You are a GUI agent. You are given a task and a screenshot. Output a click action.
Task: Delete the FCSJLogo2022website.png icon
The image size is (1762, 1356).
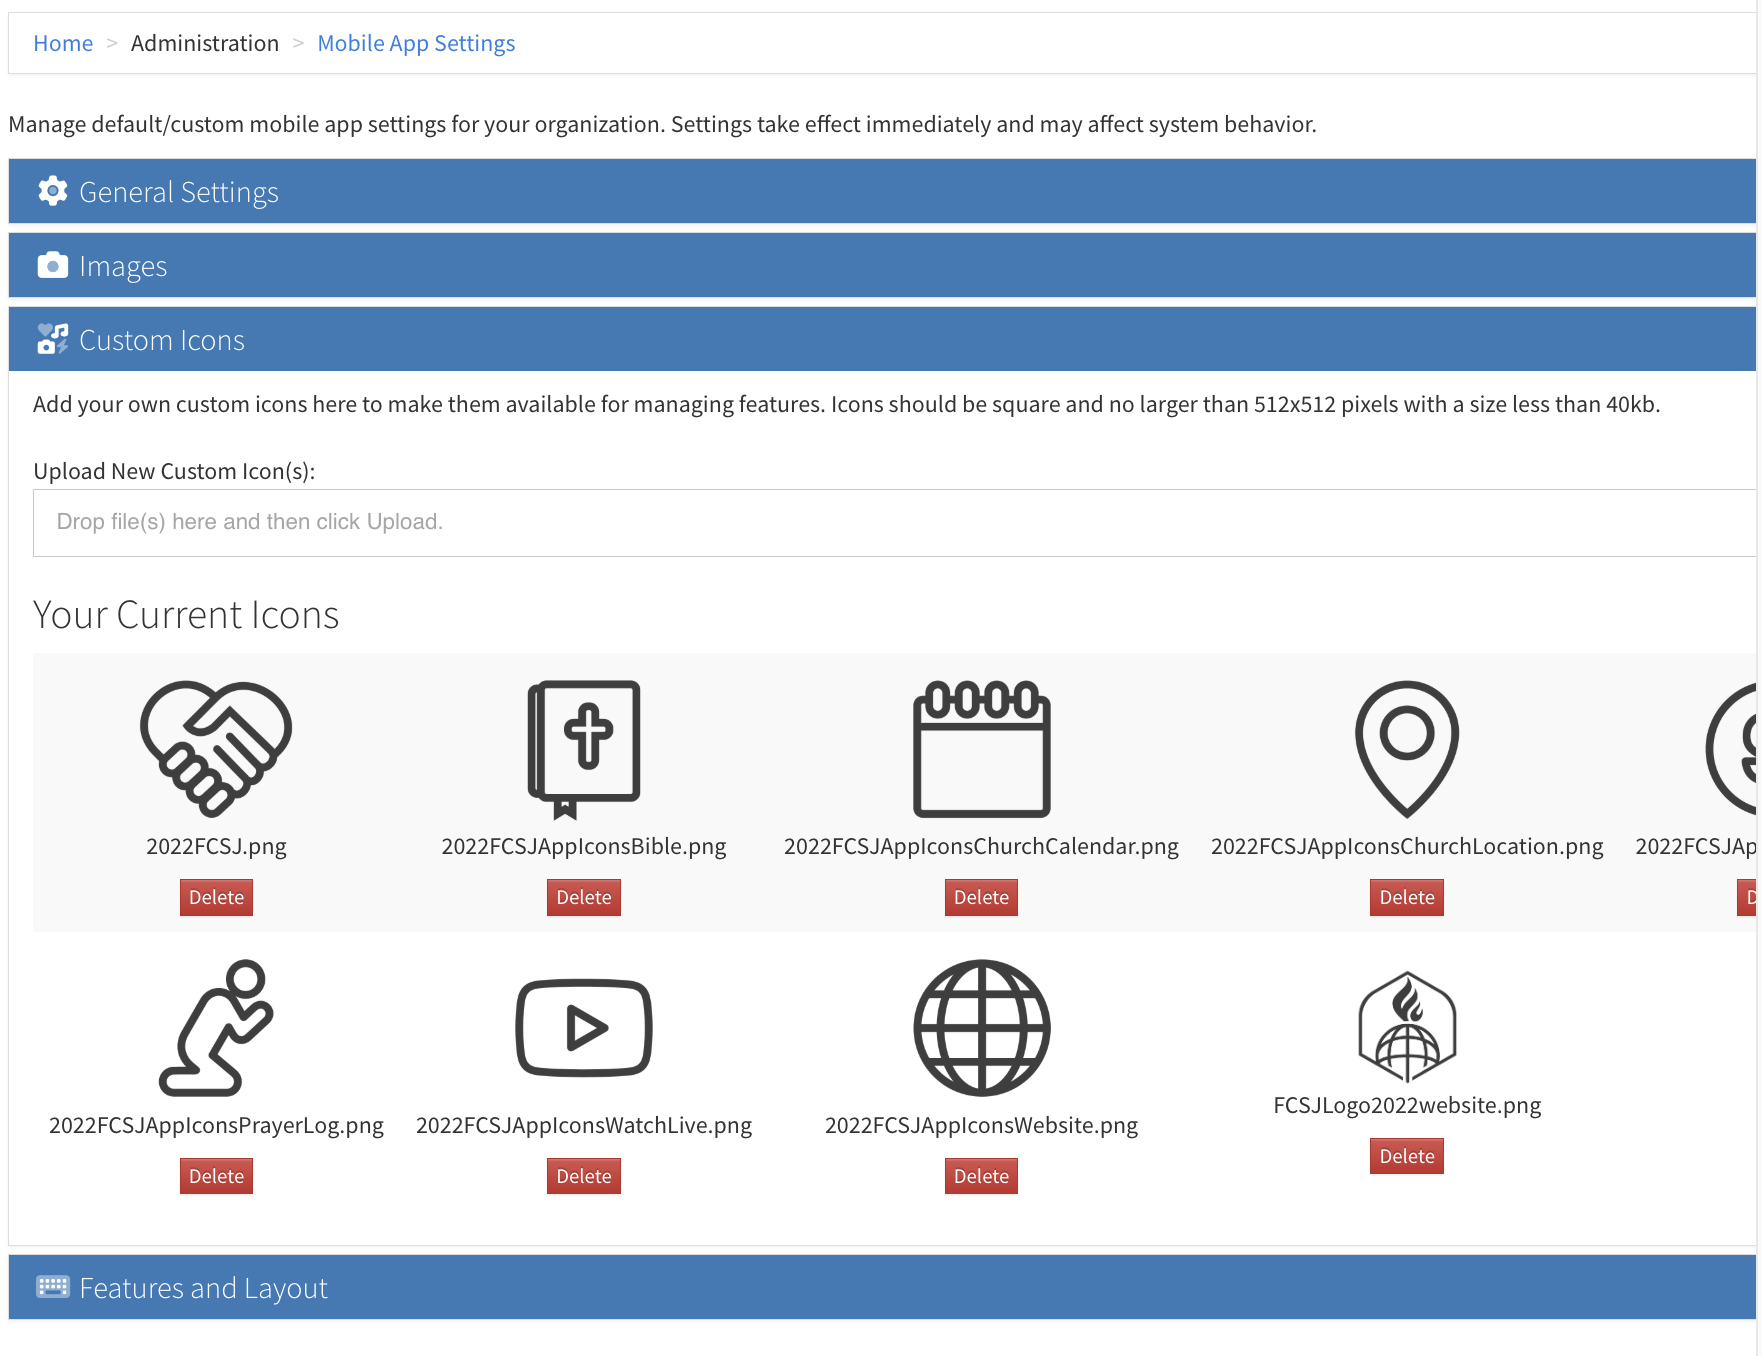coord(1407,1156)
